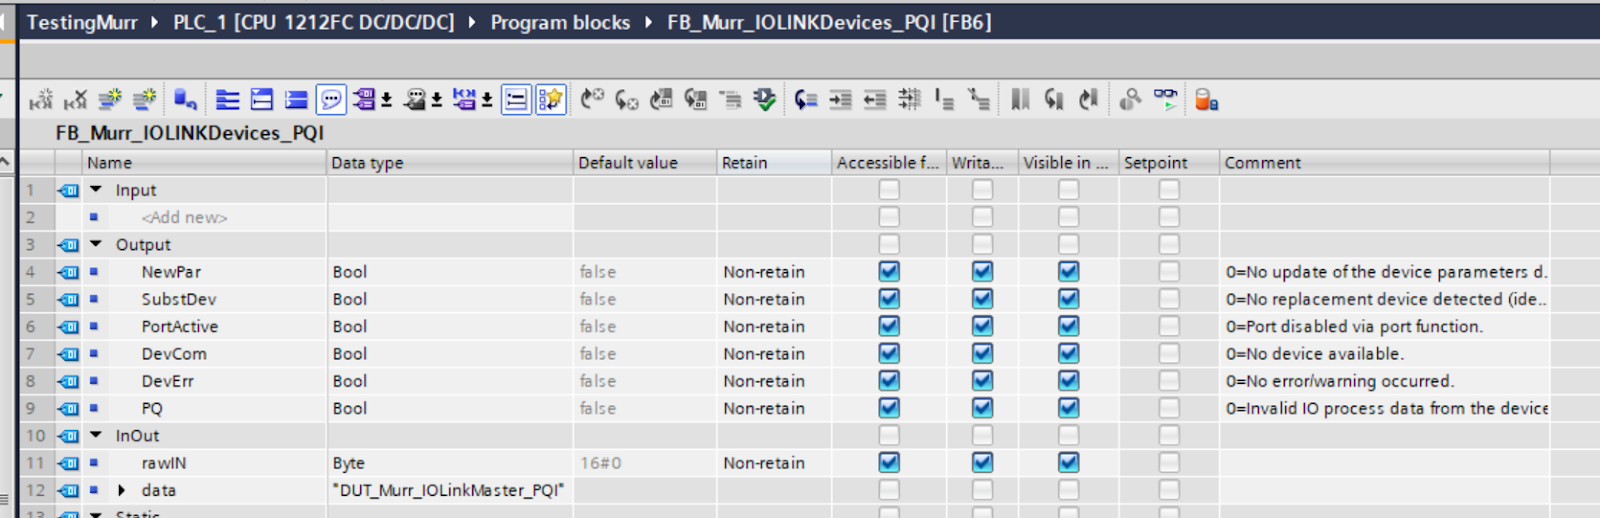Enable Setpoint checkbox for DevCom row

[x=1169, y=353]
